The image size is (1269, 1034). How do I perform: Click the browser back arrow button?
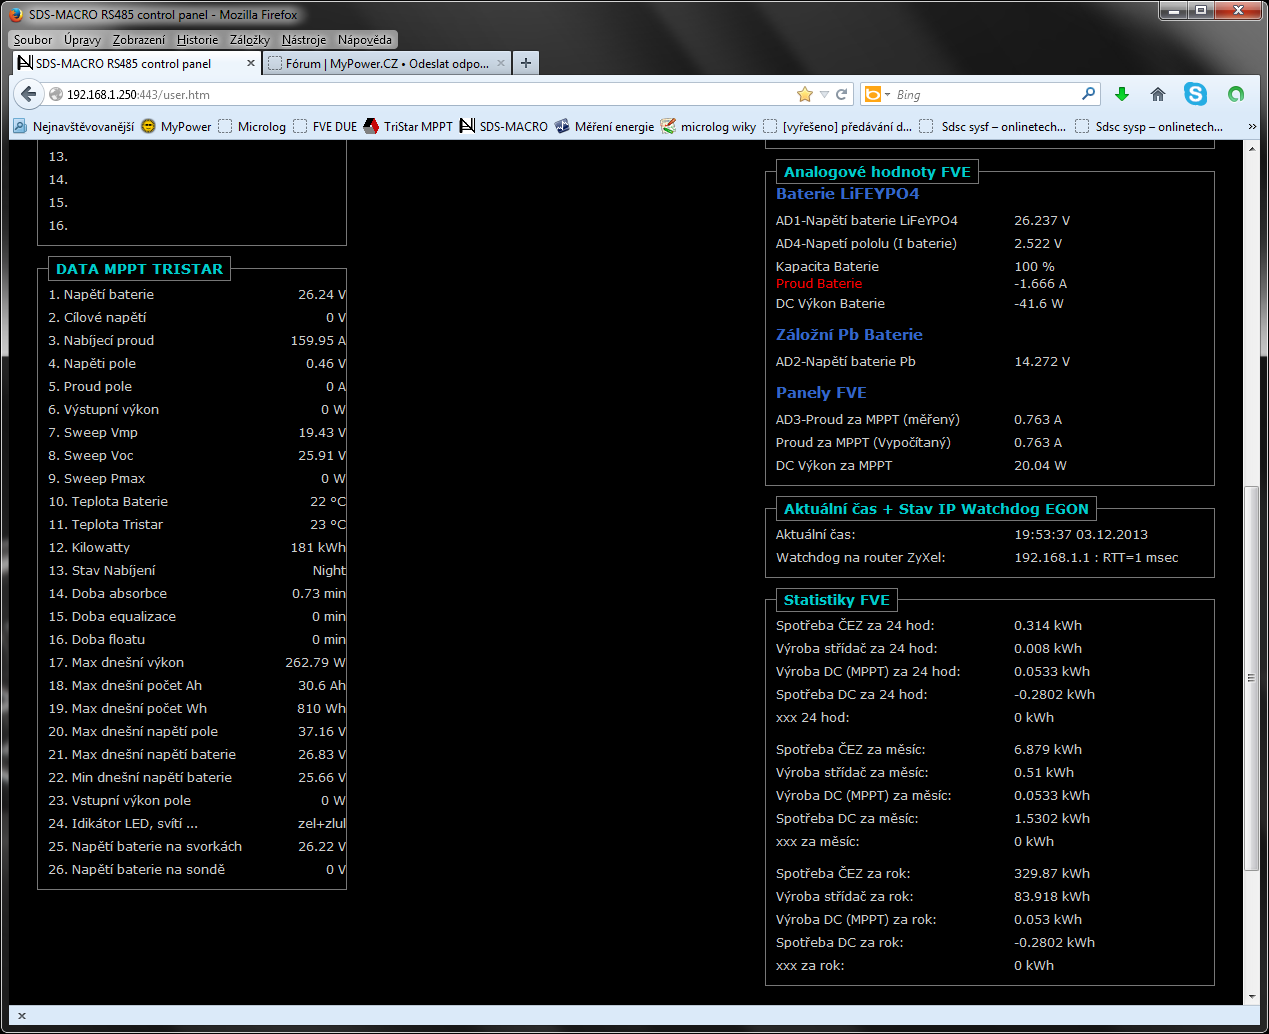point(28,94)
